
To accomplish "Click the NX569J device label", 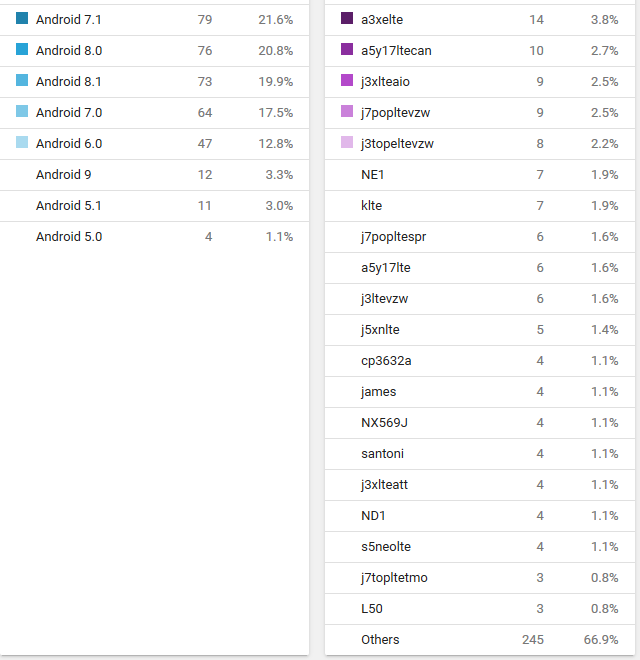I will pos(385,423).
